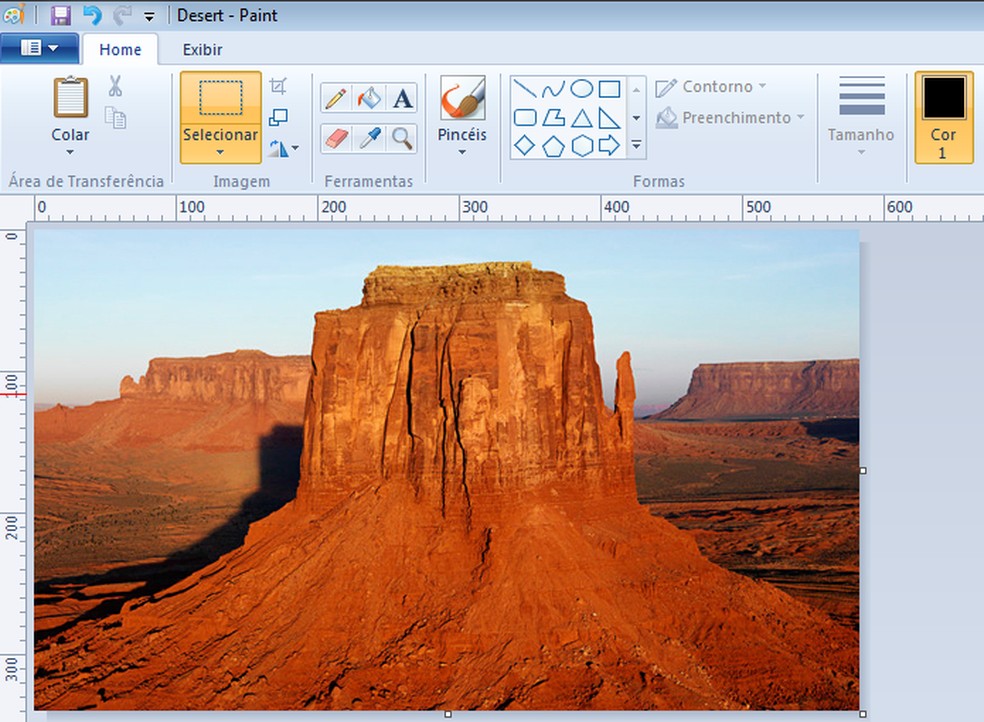Choose the Diamond shape
This screenshot has width=984, height=722.
click(x=525, y=146)
